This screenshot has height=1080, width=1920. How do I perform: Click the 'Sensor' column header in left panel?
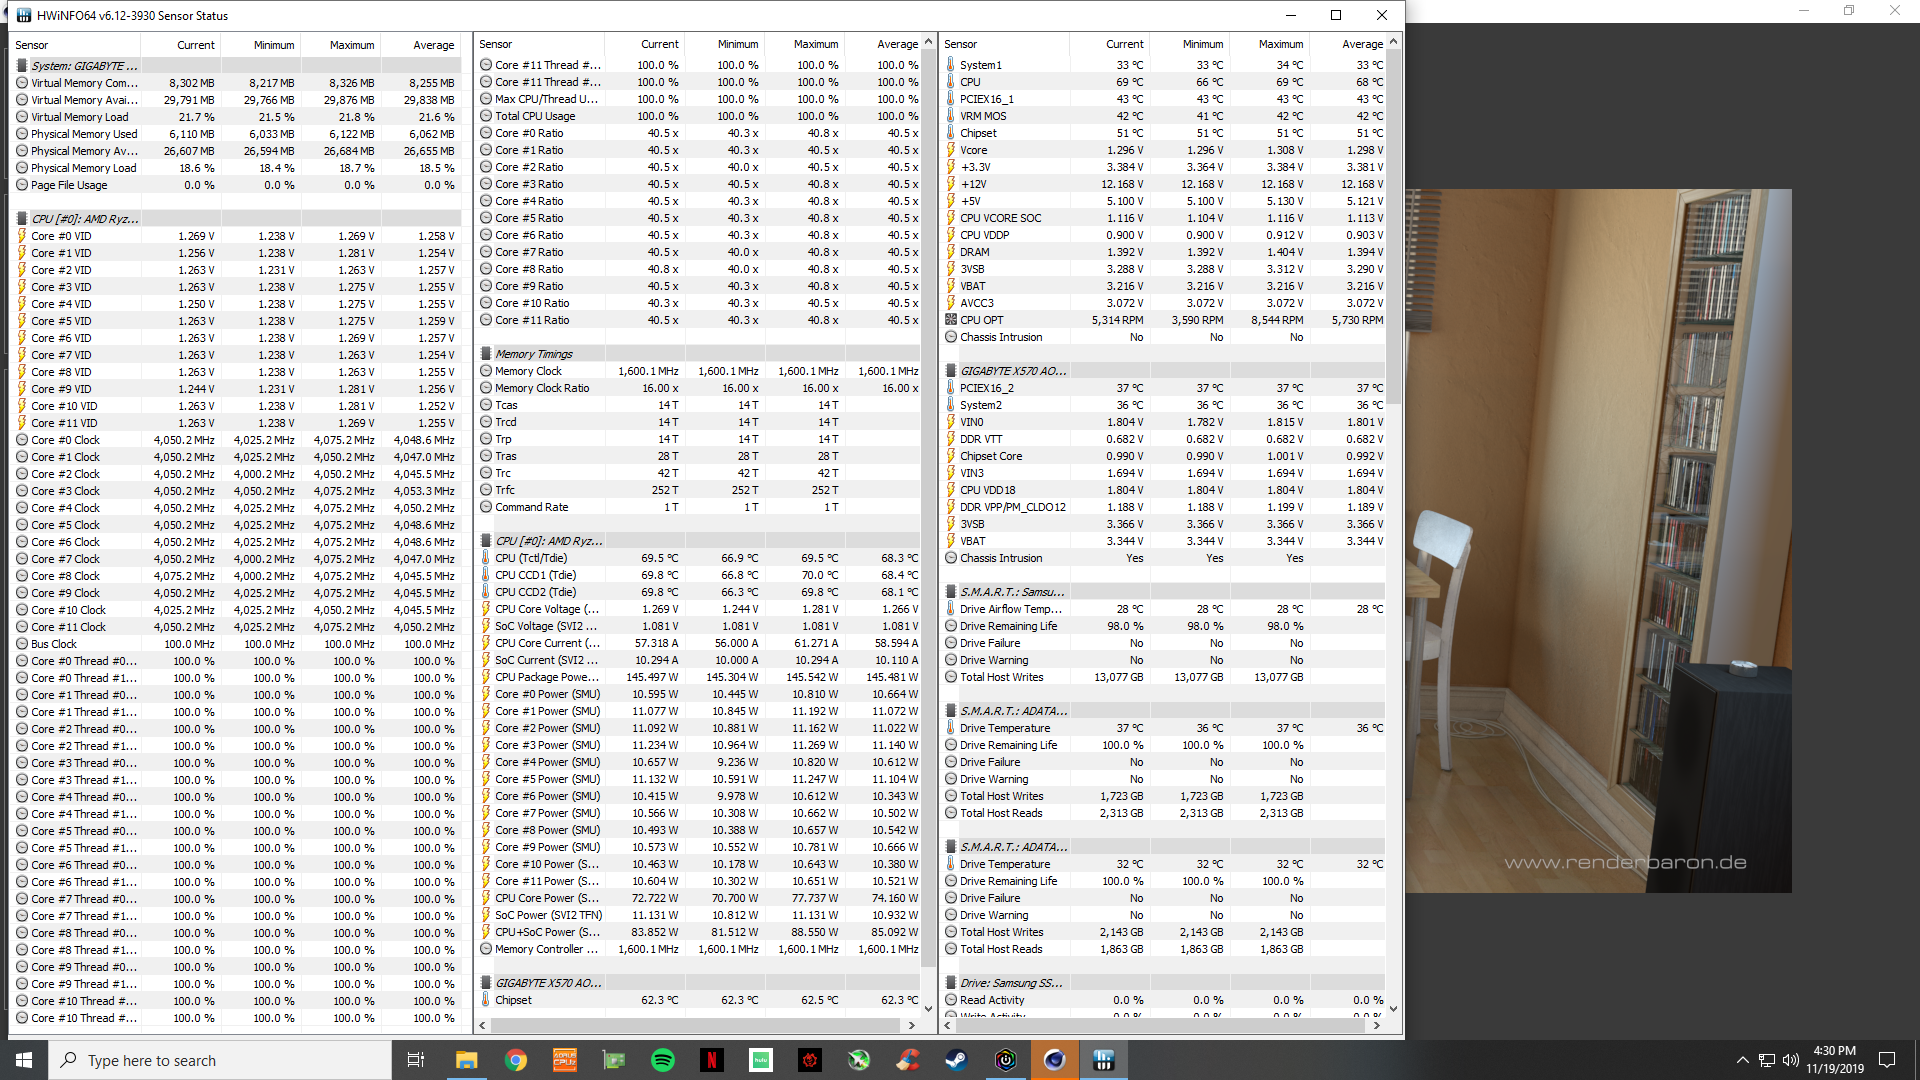75,45
